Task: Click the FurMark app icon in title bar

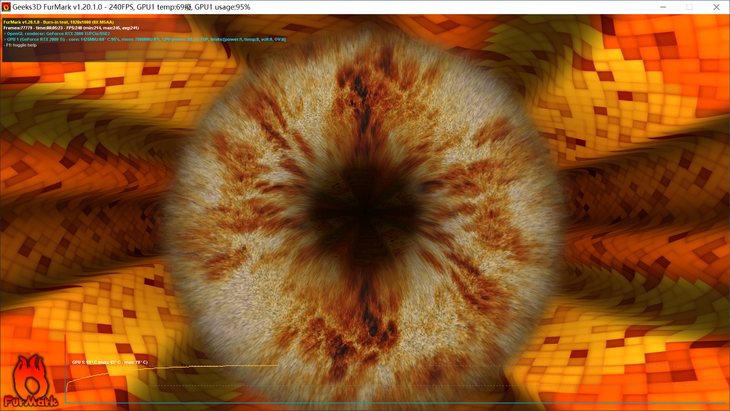Action: [x=6, y=7]
